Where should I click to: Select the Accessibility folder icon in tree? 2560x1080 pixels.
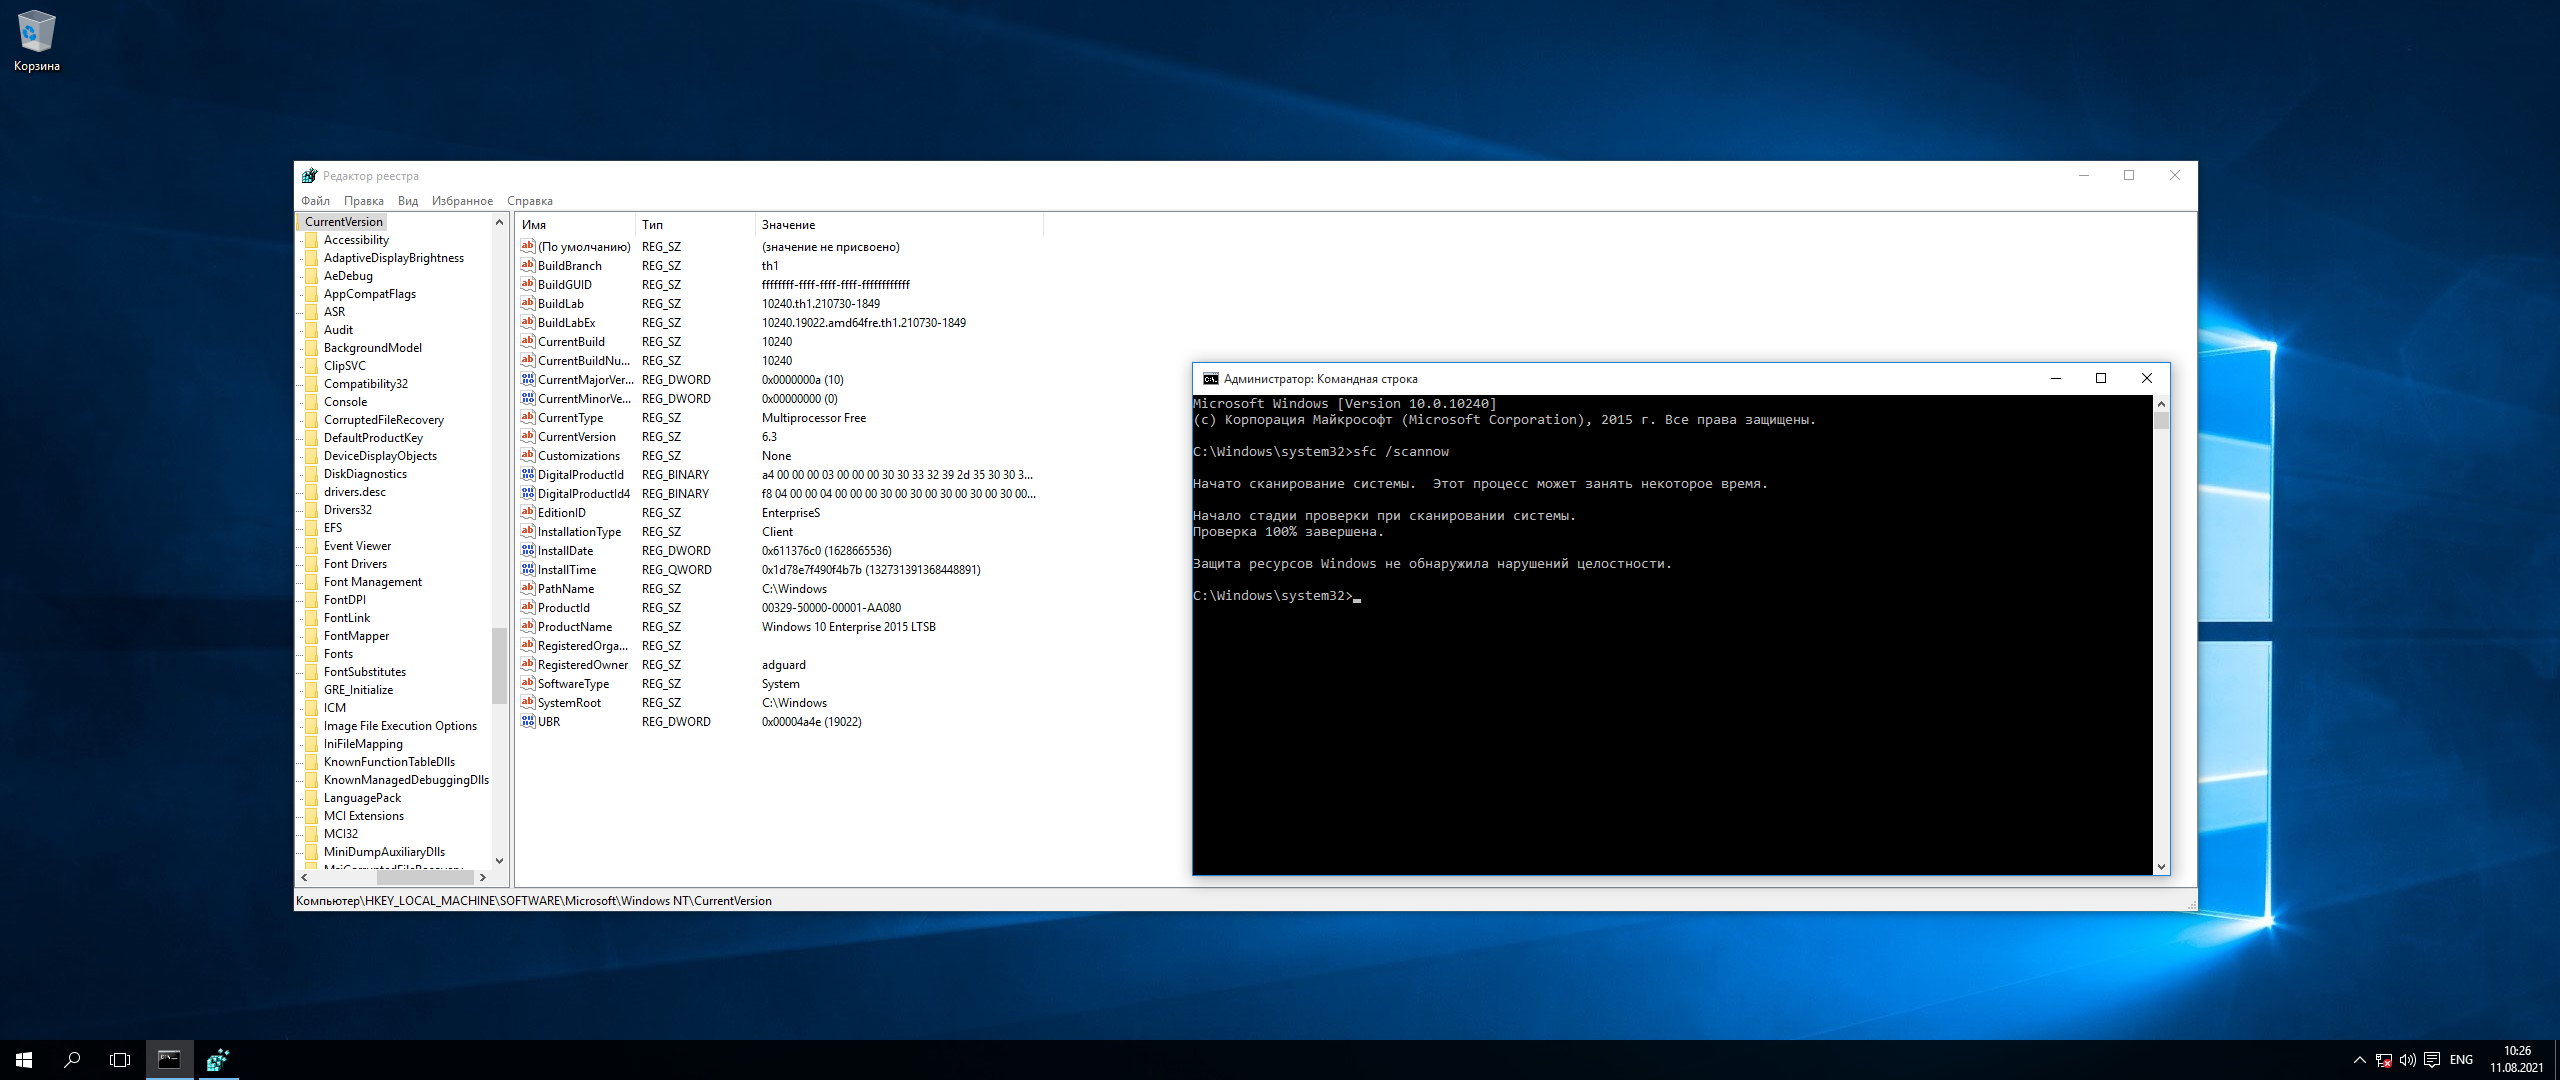[x=312, y=240]
